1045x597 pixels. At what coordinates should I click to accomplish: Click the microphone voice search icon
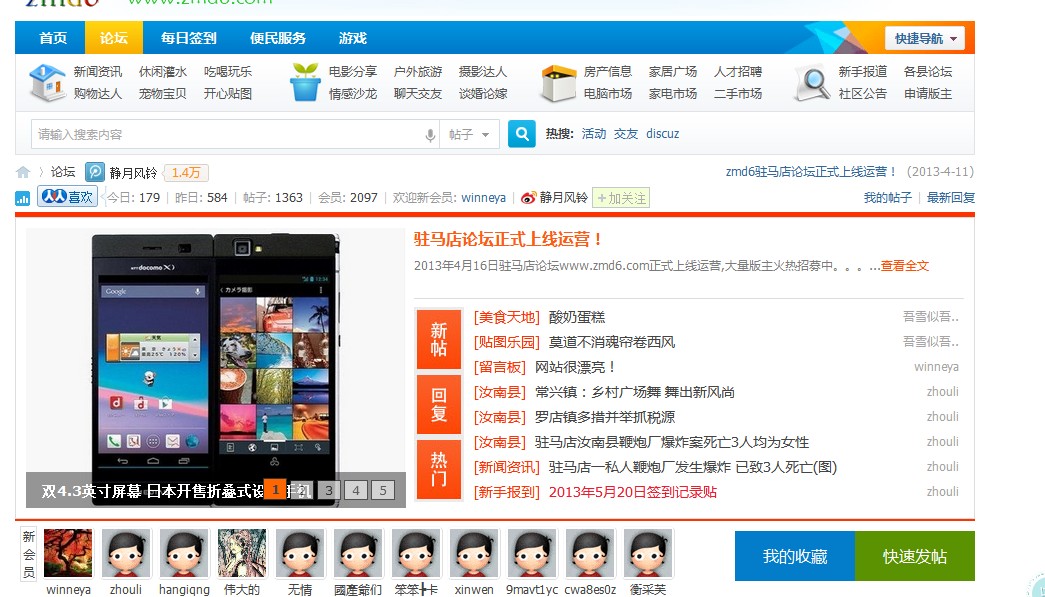pyautogui.click(x=431, y=135)
